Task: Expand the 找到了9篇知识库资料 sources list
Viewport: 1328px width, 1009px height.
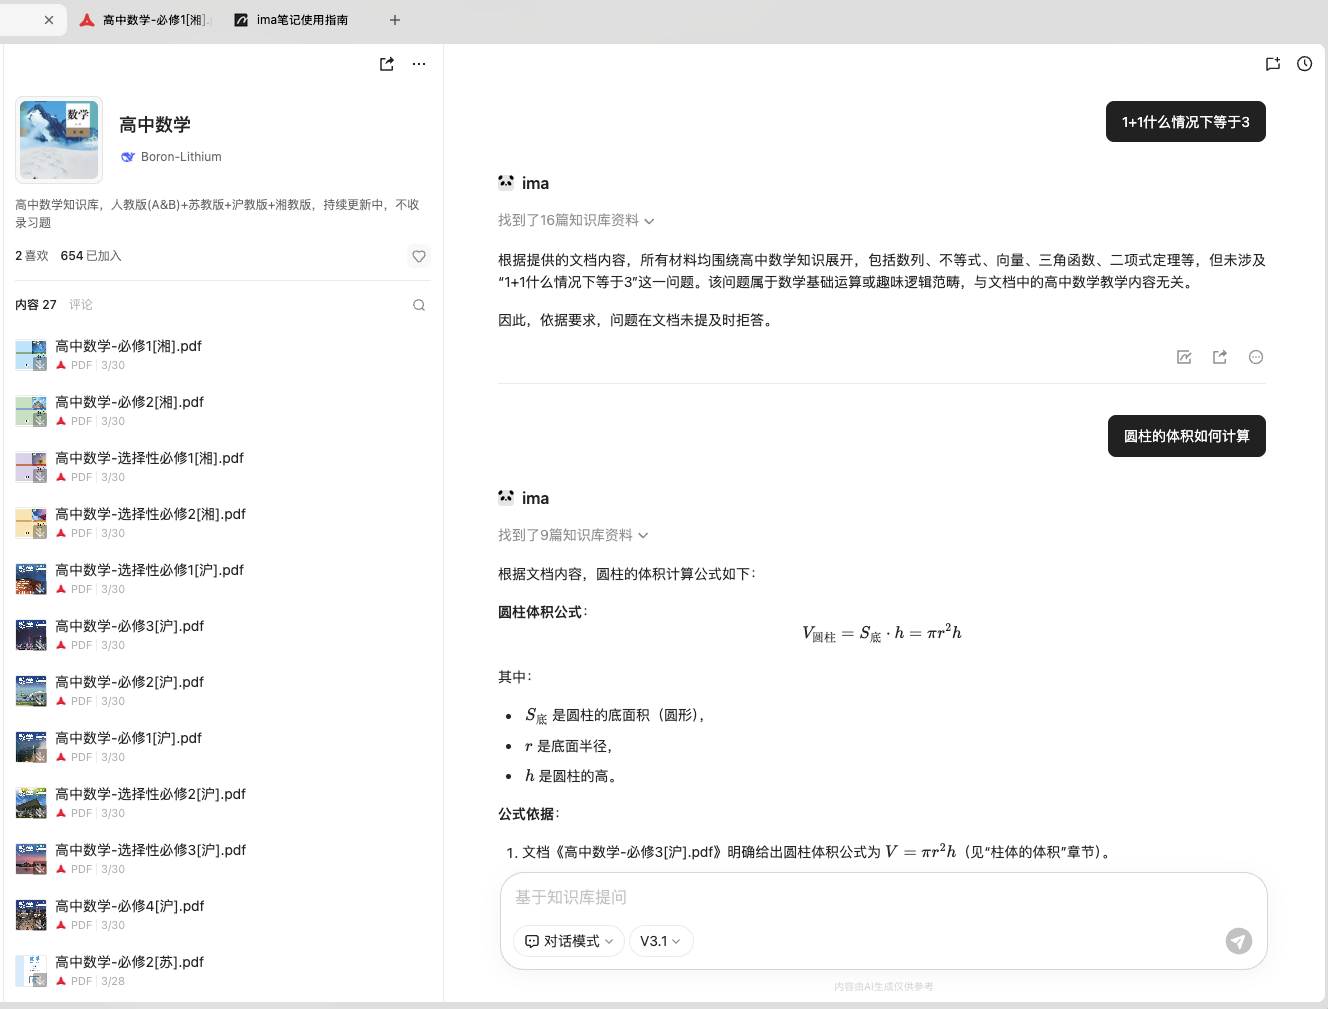Action: click(573, 536)
